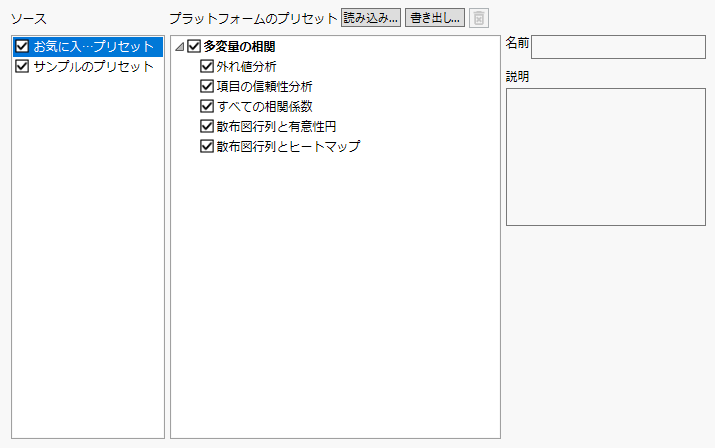
Task: Select the サンプルのプリセット source row
Action: pos(88,67)
